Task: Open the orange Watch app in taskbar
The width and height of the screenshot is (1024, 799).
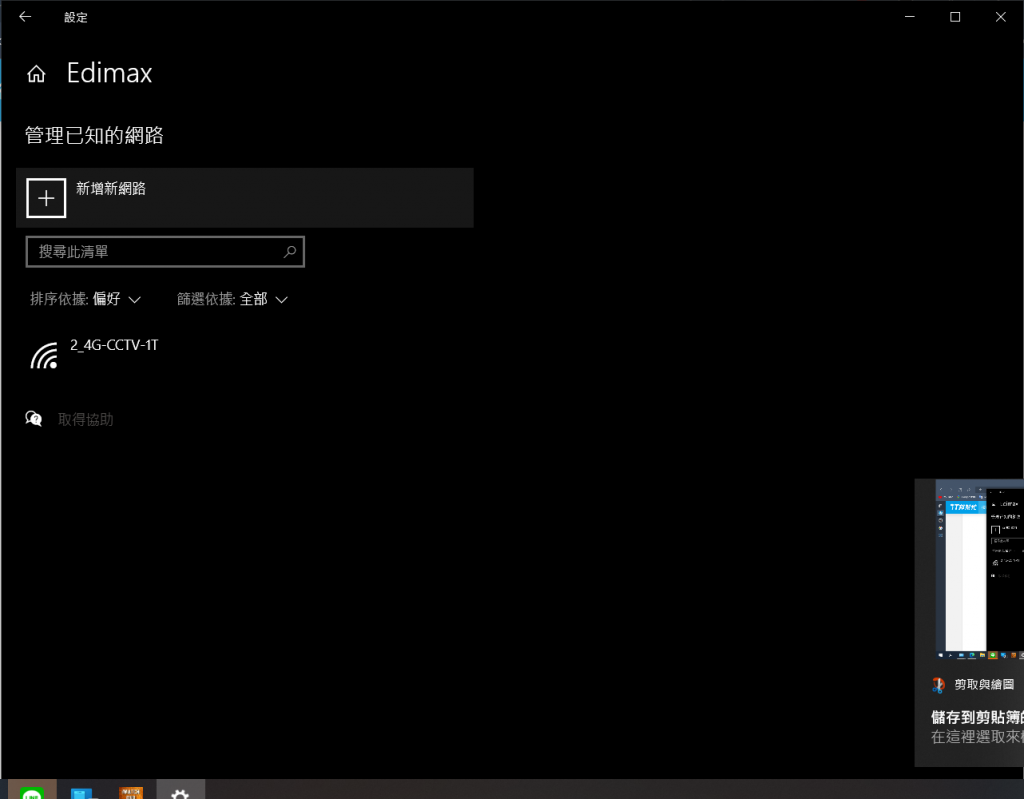Action: [x=131, y=792]
